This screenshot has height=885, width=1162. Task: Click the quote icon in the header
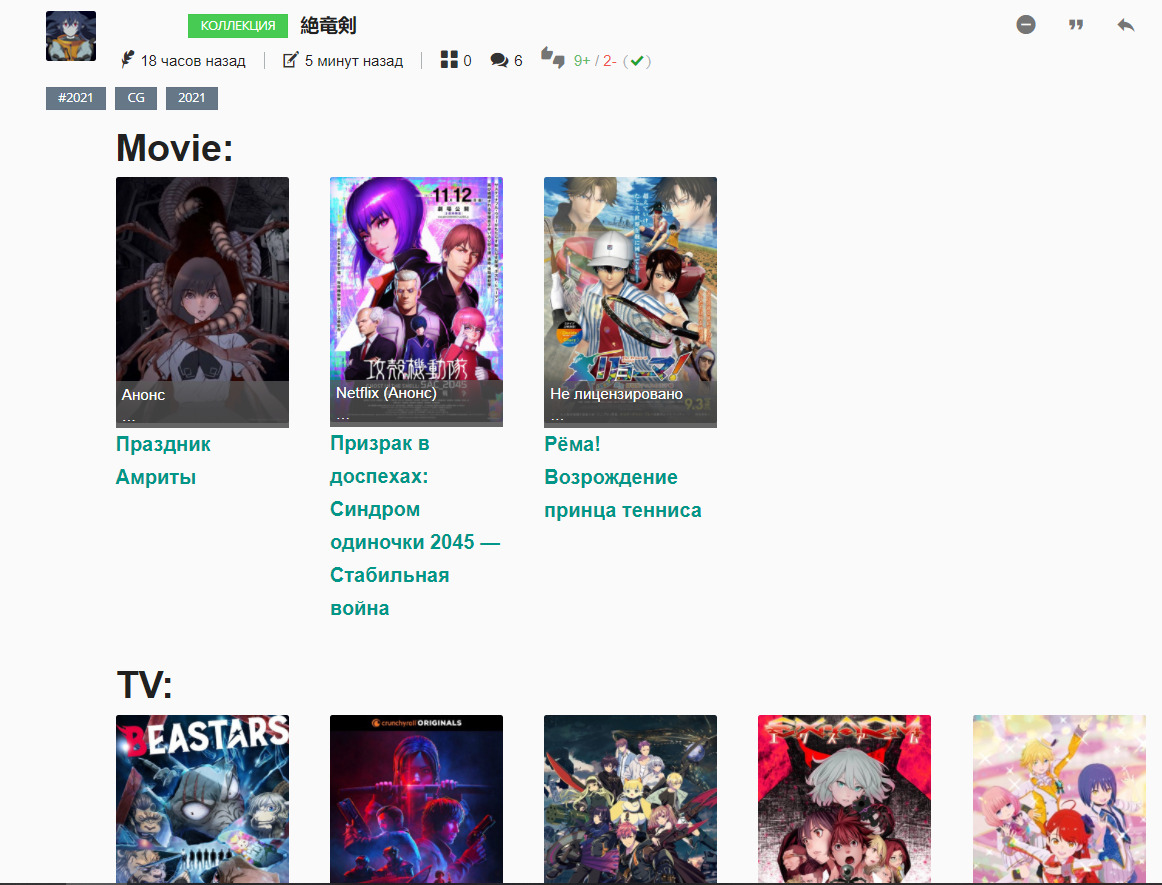1076,25
